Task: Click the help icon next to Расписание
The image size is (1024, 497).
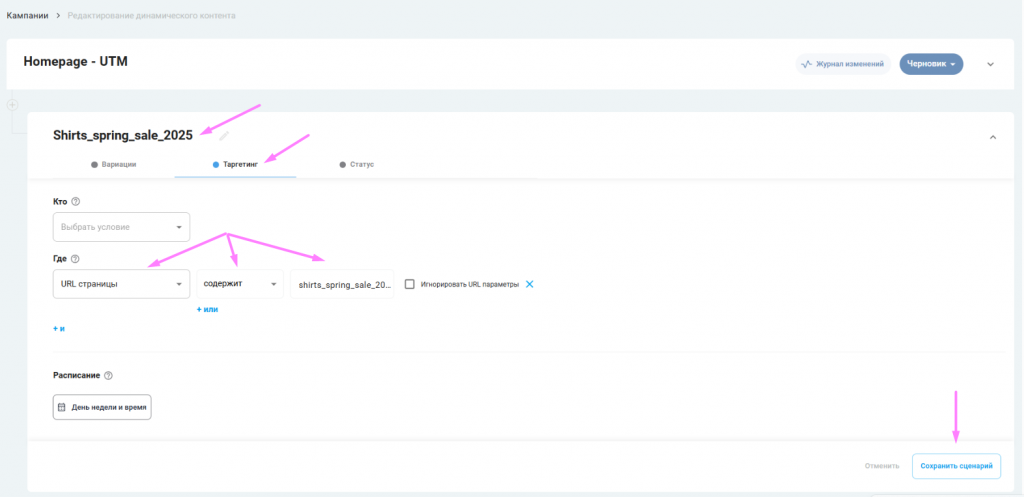Action: [108, 376]
